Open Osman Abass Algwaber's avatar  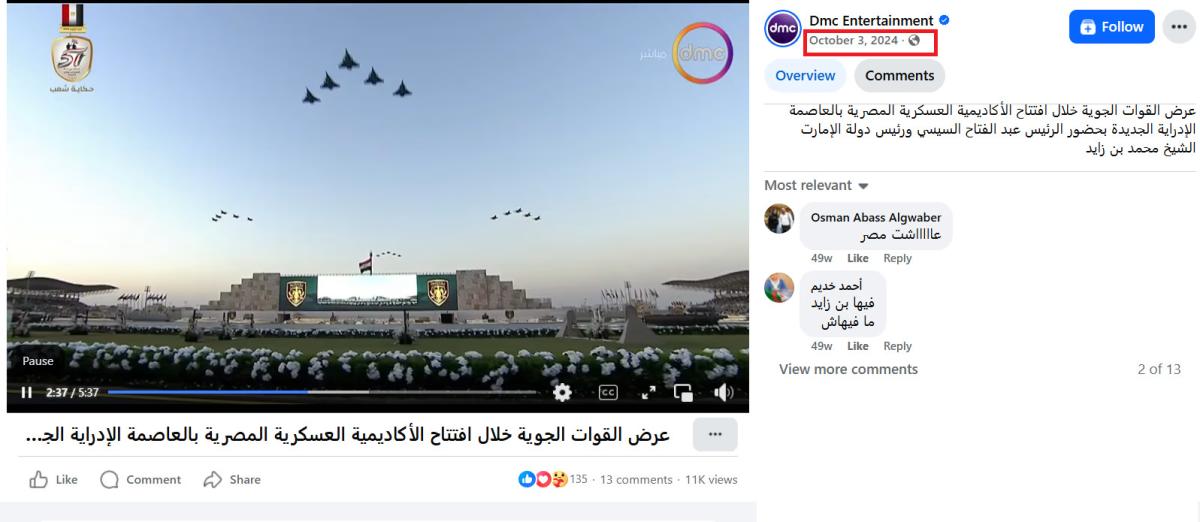tap(779, 219)
